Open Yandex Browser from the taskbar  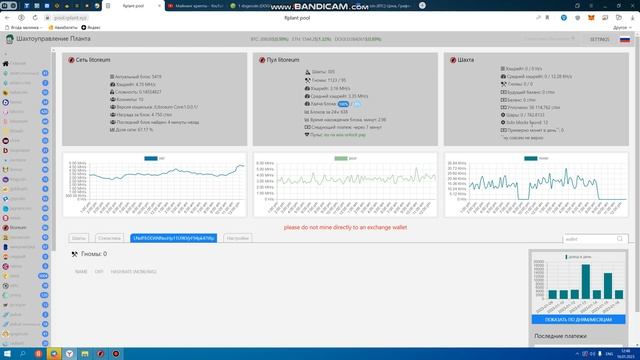coord(69,354)
